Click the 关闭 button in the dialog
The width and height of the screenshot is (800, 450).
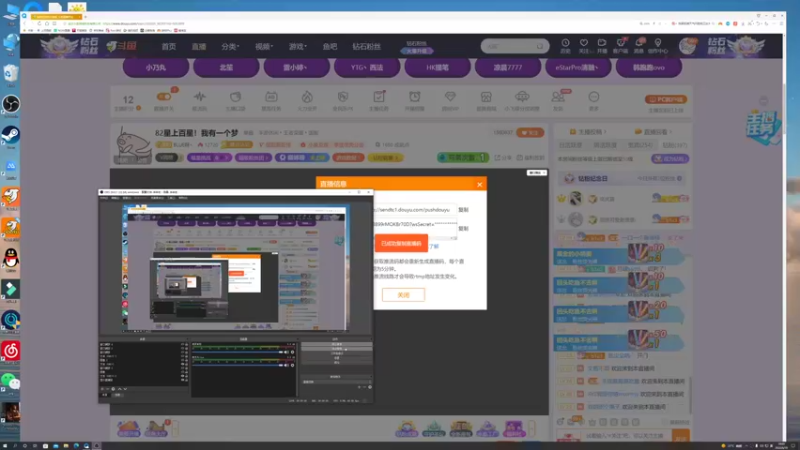403,295
